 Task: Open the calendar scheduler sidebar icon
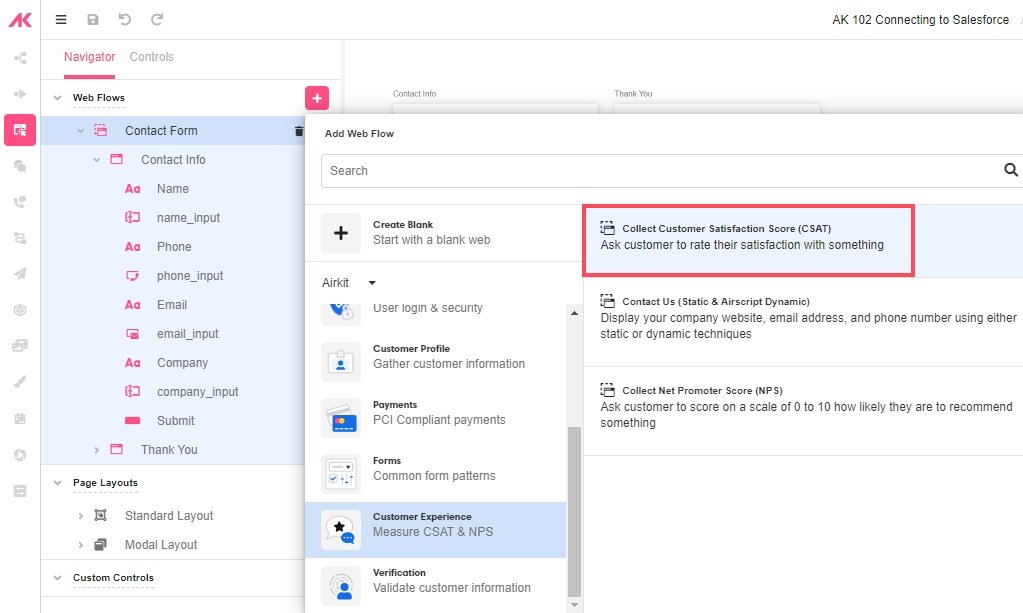point(20,419)
